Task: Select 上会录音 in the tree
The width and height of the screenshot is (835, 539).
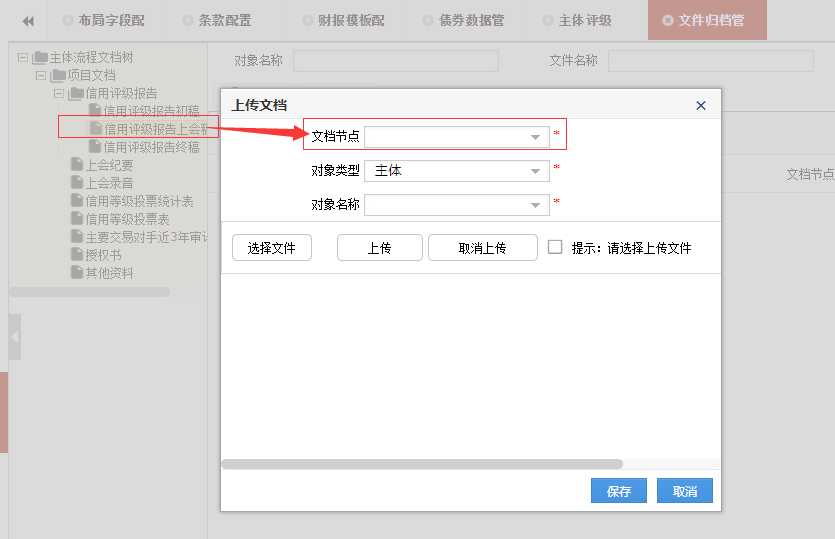Action: tap(109, 183)
